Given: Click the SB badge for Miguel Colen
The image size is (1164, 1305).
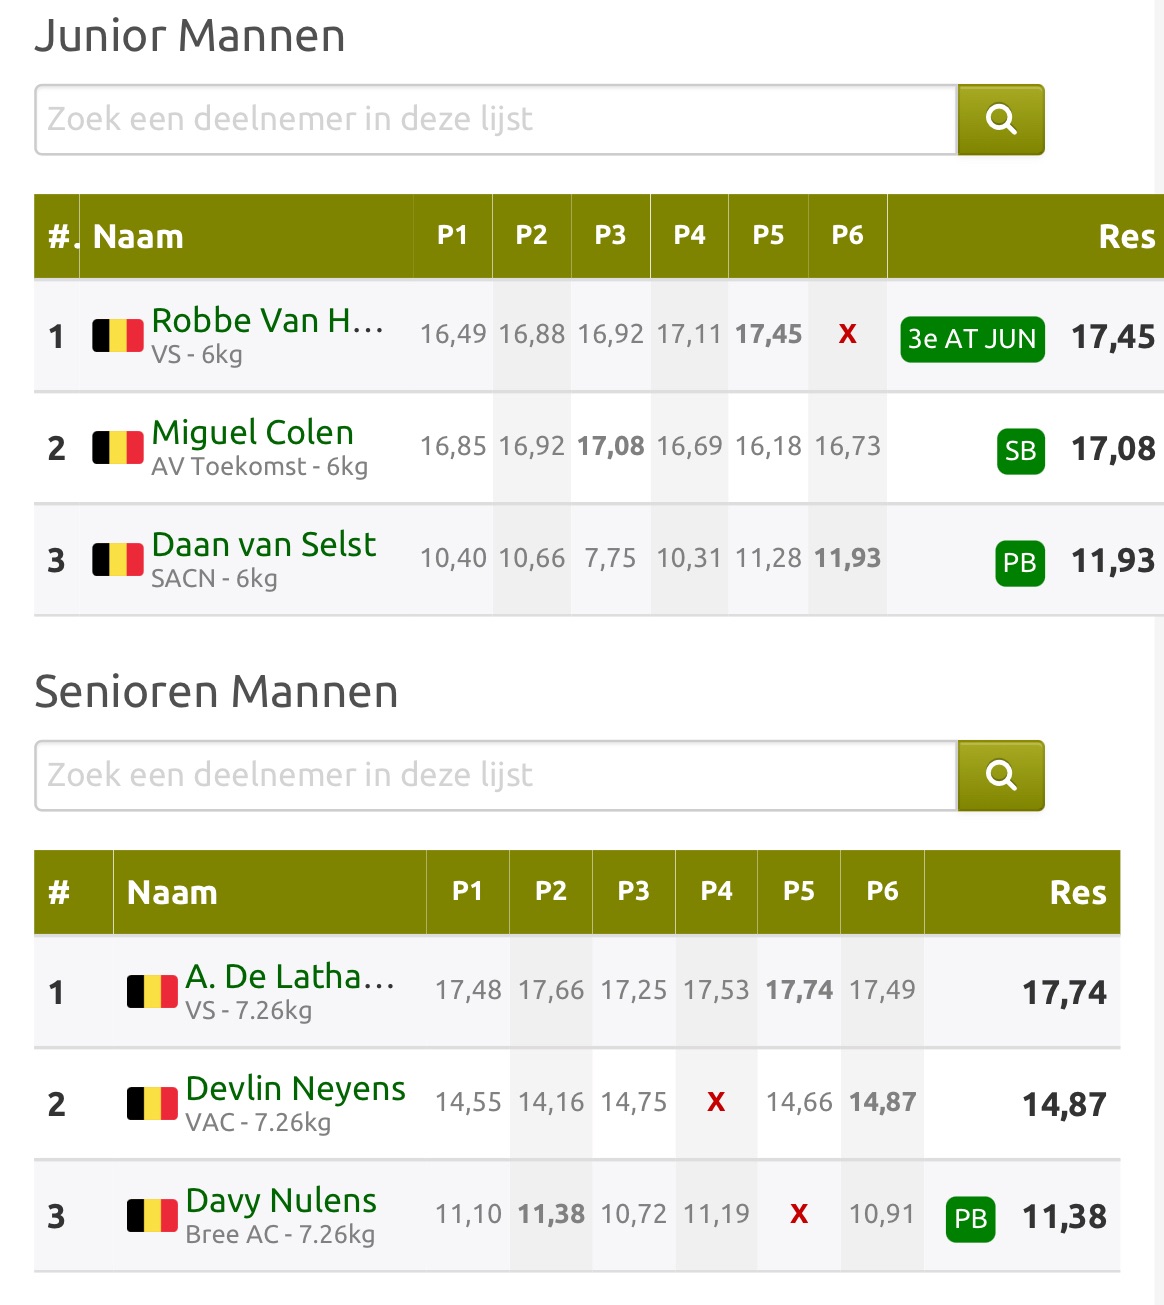Looking at the screenshot, I should click(1020, 451).
